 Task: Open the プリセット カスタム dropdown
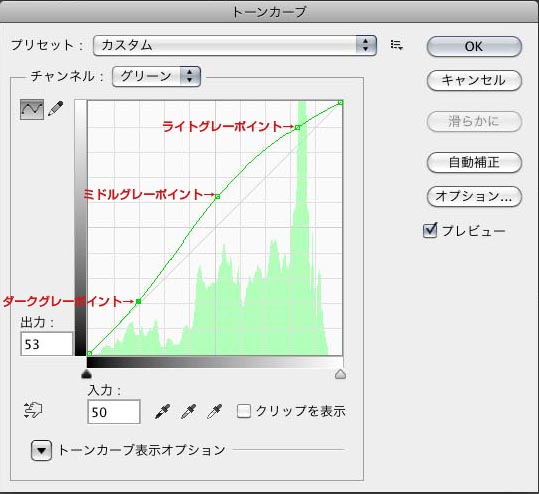pyautogui.click(x=235, y=45)
